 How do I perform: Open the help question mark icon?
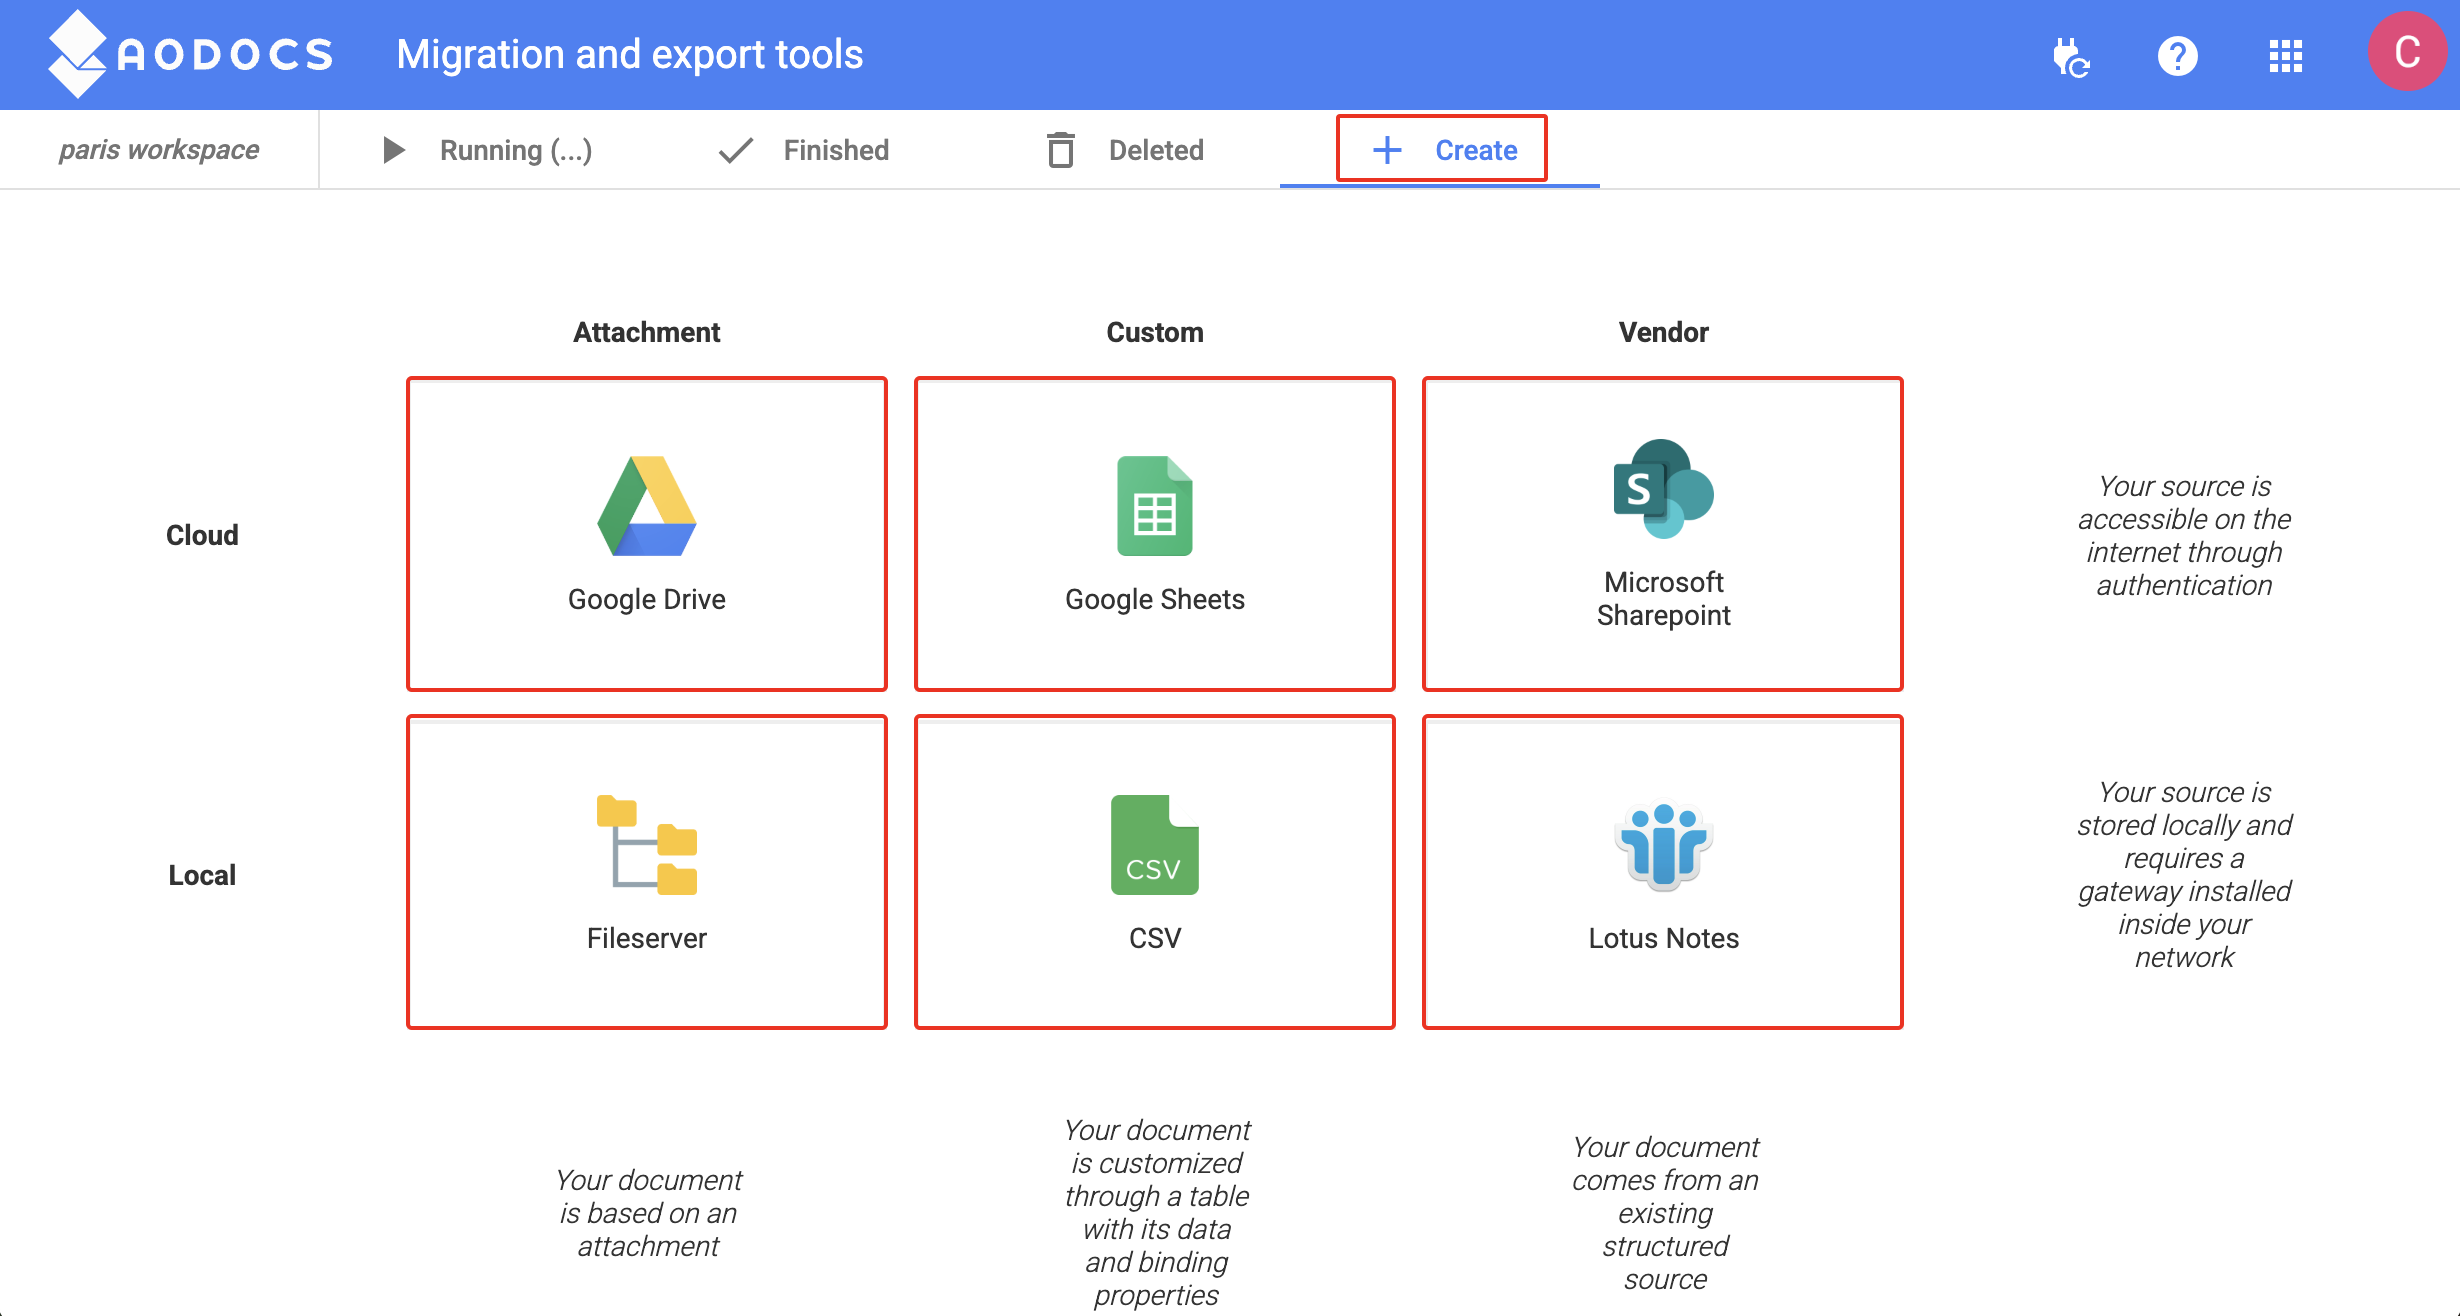[2177, 56]
